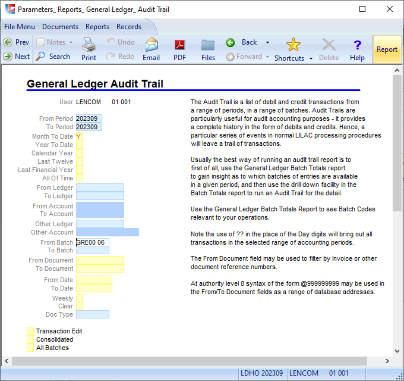Toggle the Last Twelve box
Image resolution: width=404 pixels, height=381 pixels.
79,161
